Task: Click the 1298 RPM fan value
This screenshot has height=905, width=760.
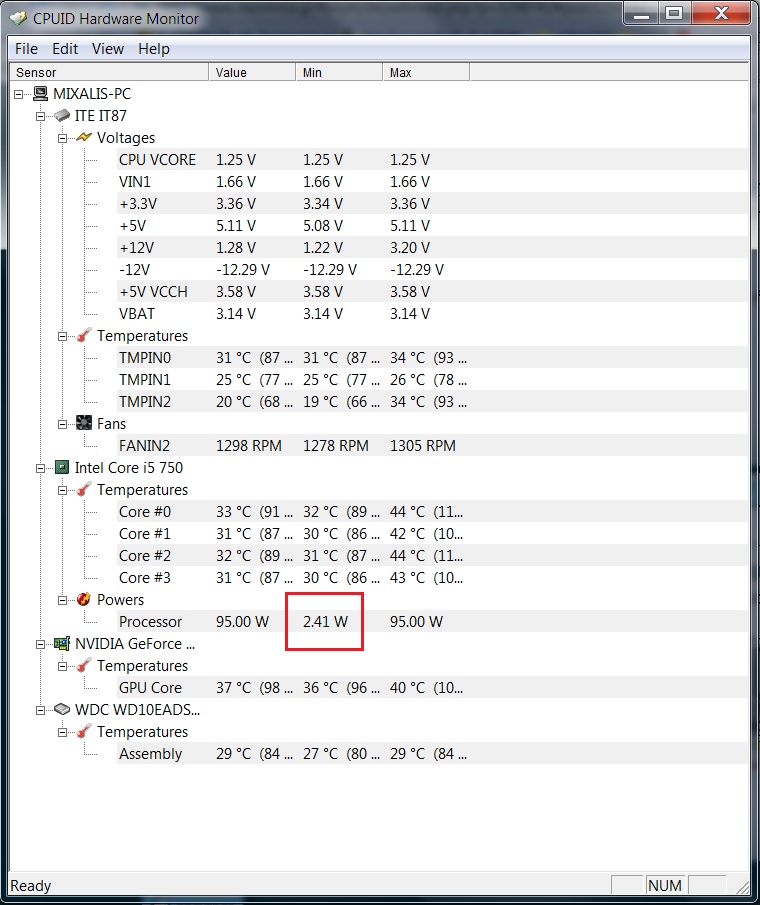Action: 249,446
